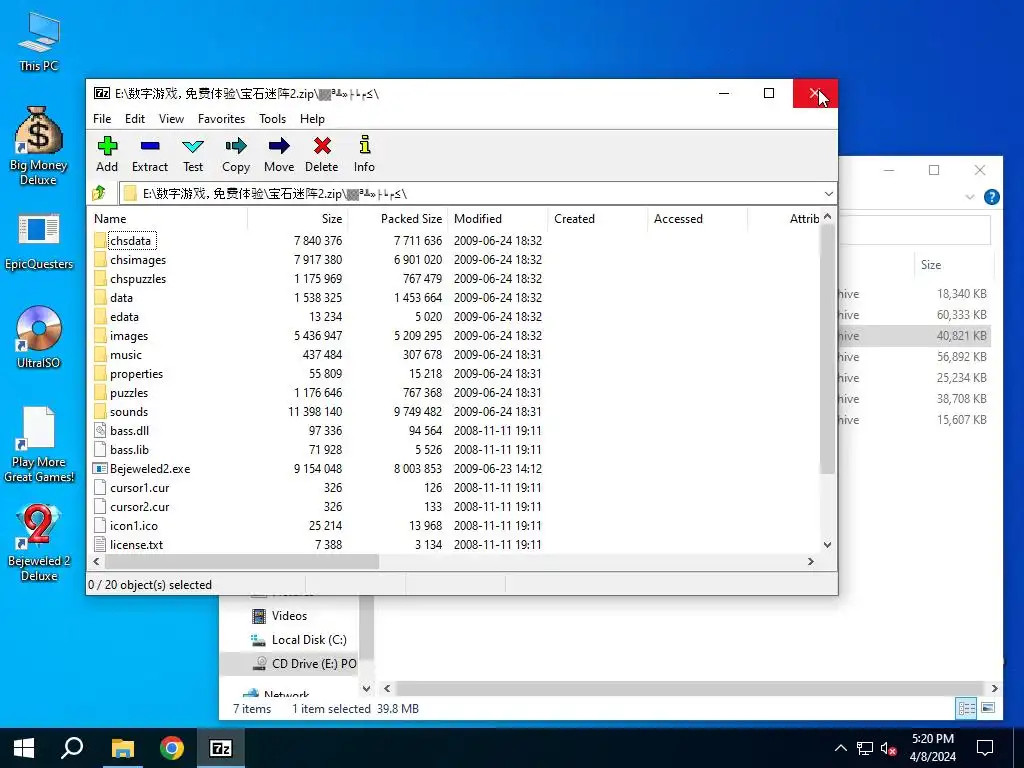Go up one folder level icon
Image resolution: width=1024 pixels, height=768 pixels.
pos(99,193)
